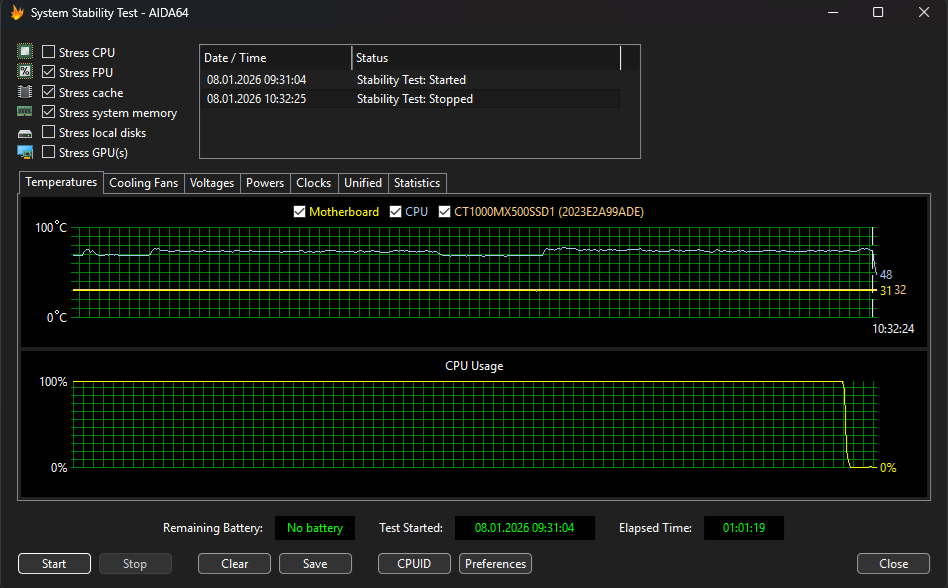948x588 pixels.
Task: Minimize the AIDA64 window
Action: coord(833,13)
